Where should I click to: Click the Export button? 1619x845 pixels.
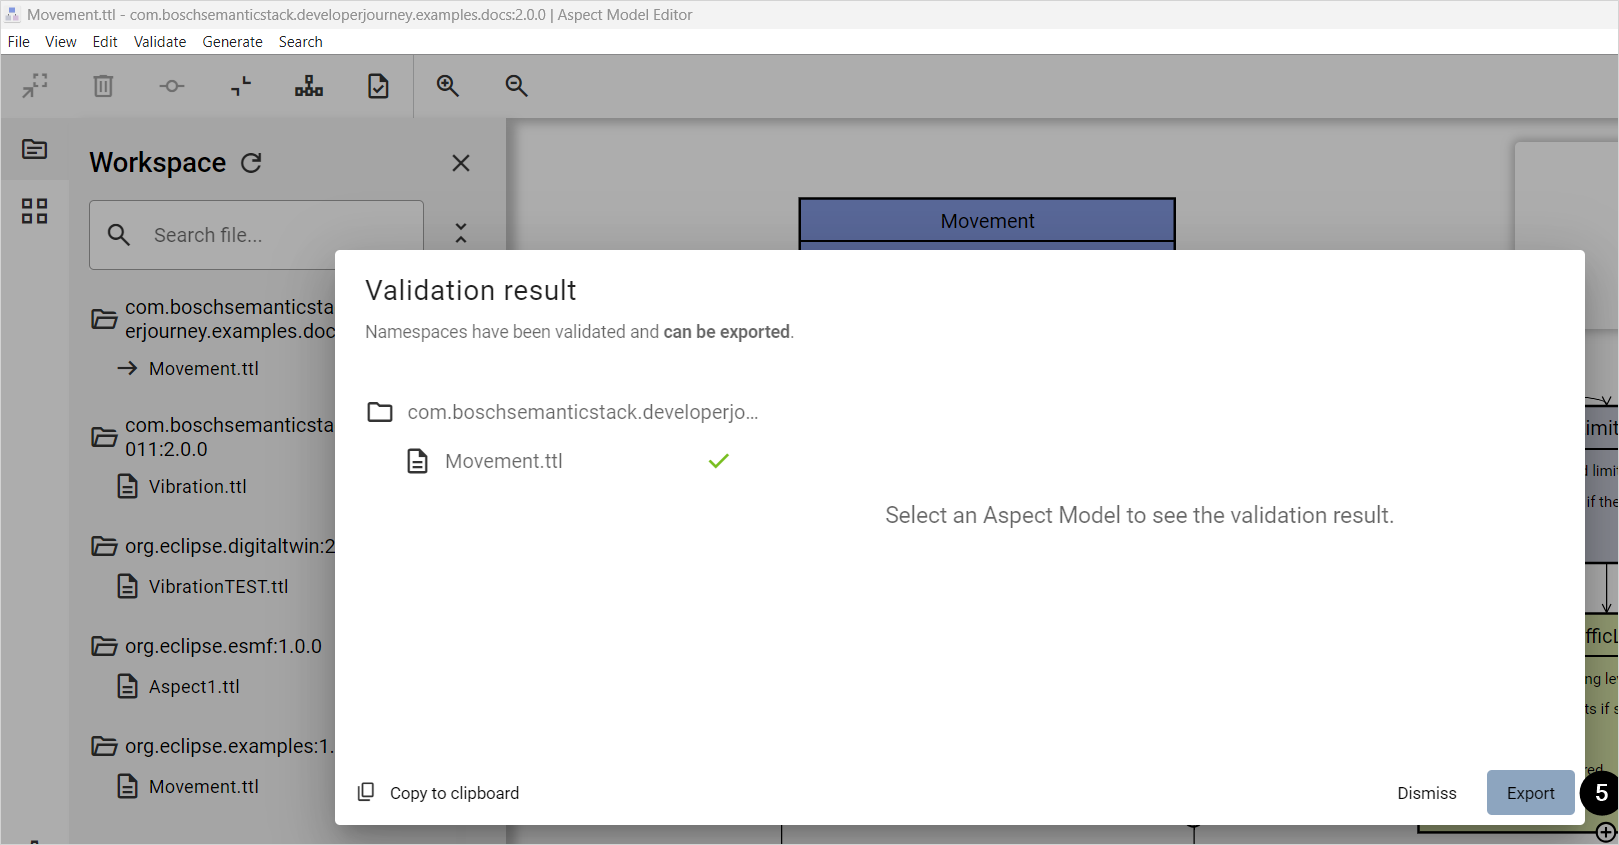coord(1529,793)
